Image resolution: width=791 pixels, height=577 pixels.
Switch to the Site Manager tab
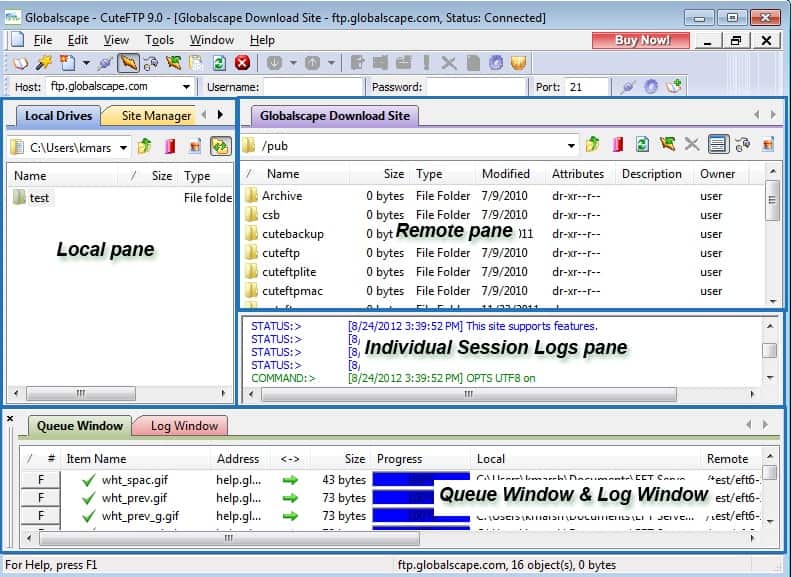pyautogui.click(x=156, y=116)
